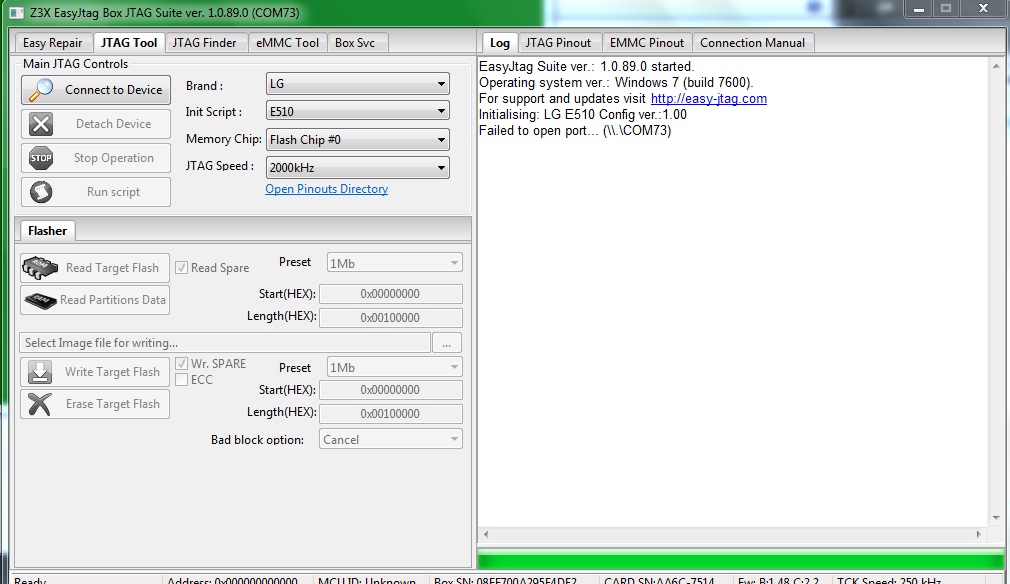This screenshot has height=584, width=1010.
Task: Select the Log tab
Action: coord(500,42)
